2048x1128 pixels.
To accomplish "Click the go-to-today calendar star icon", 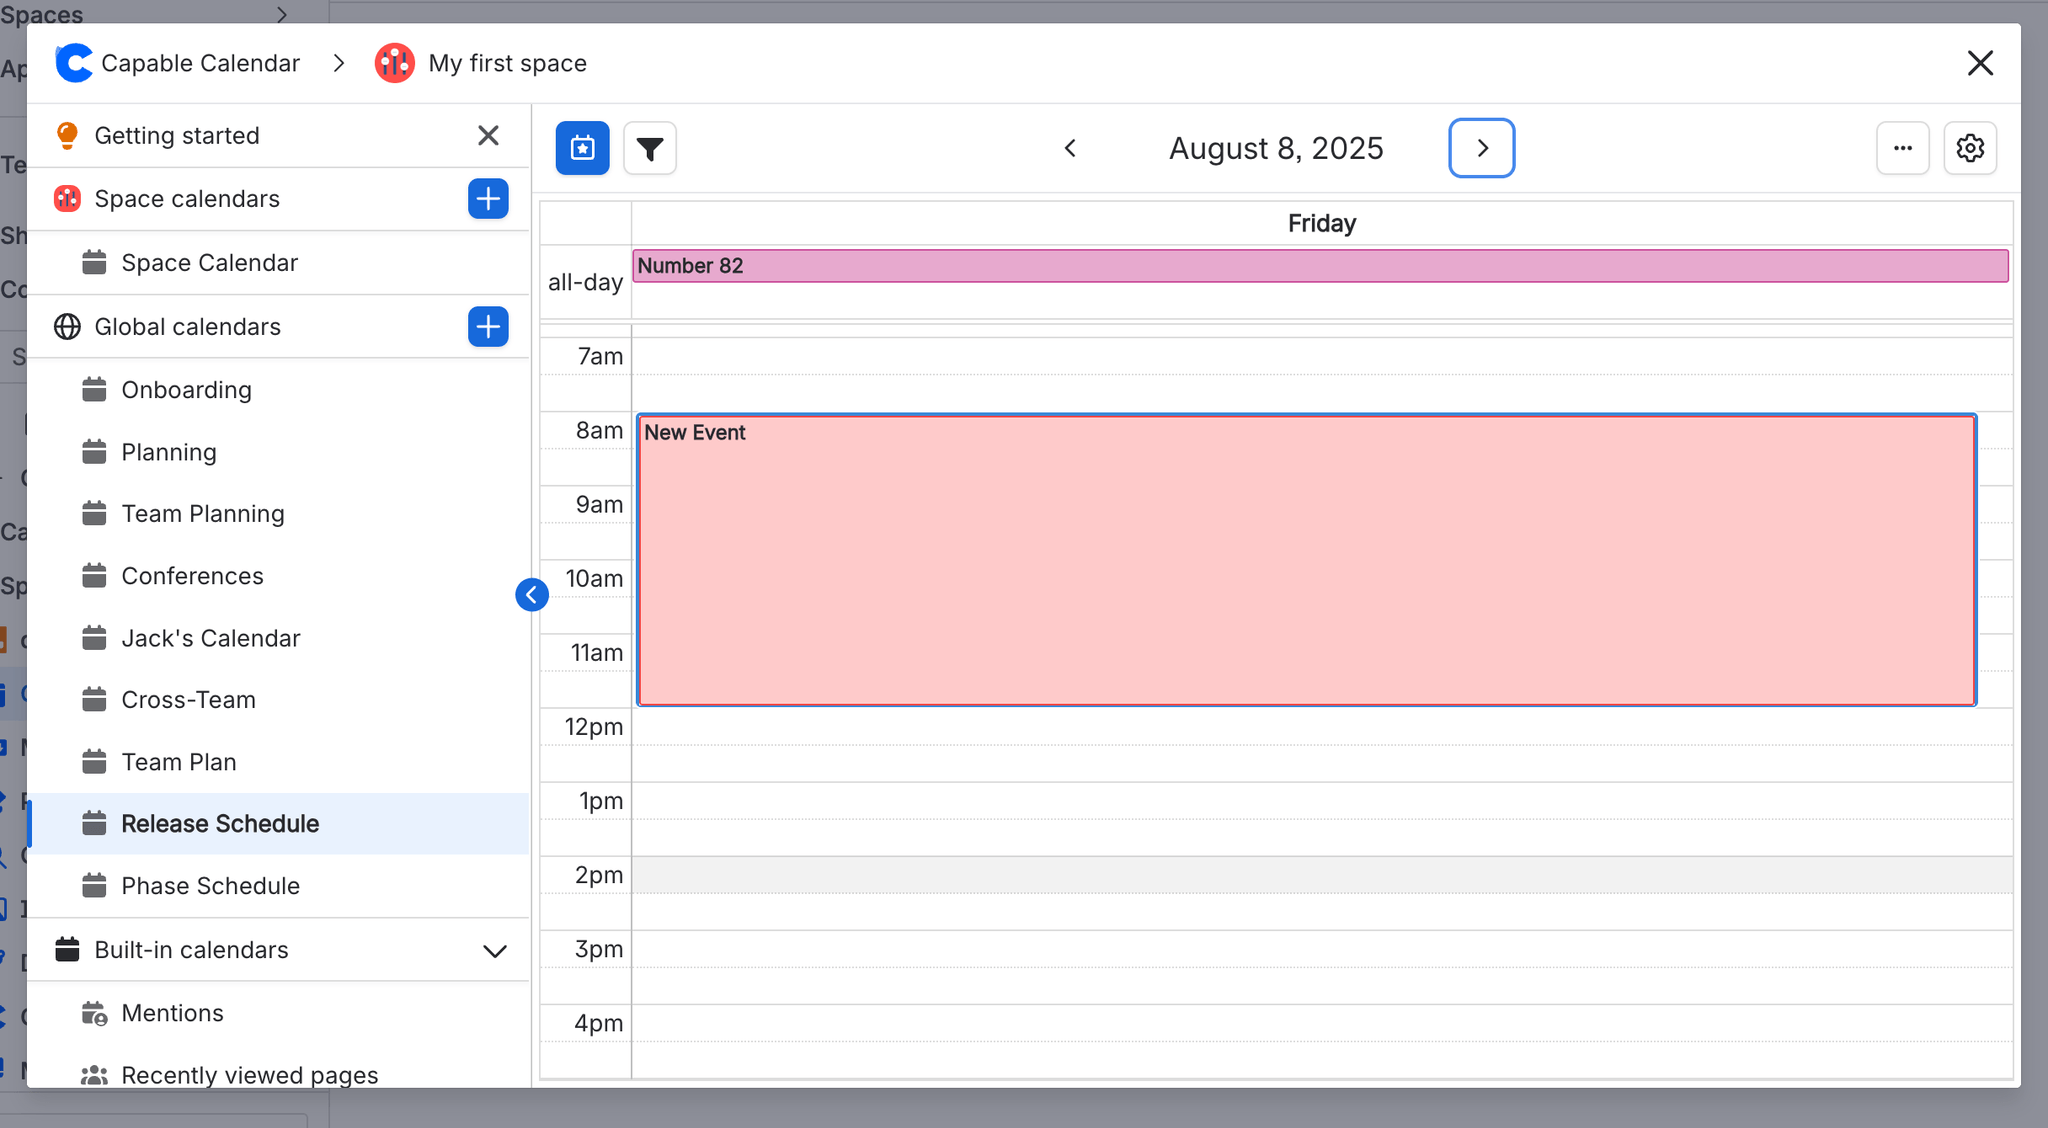I will [582, 148].
